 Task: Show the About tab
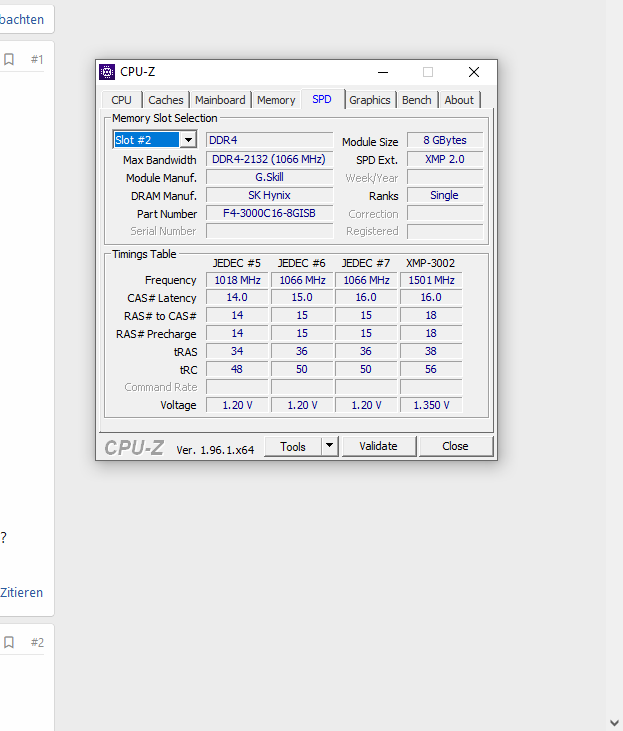[x=459, y=100]
